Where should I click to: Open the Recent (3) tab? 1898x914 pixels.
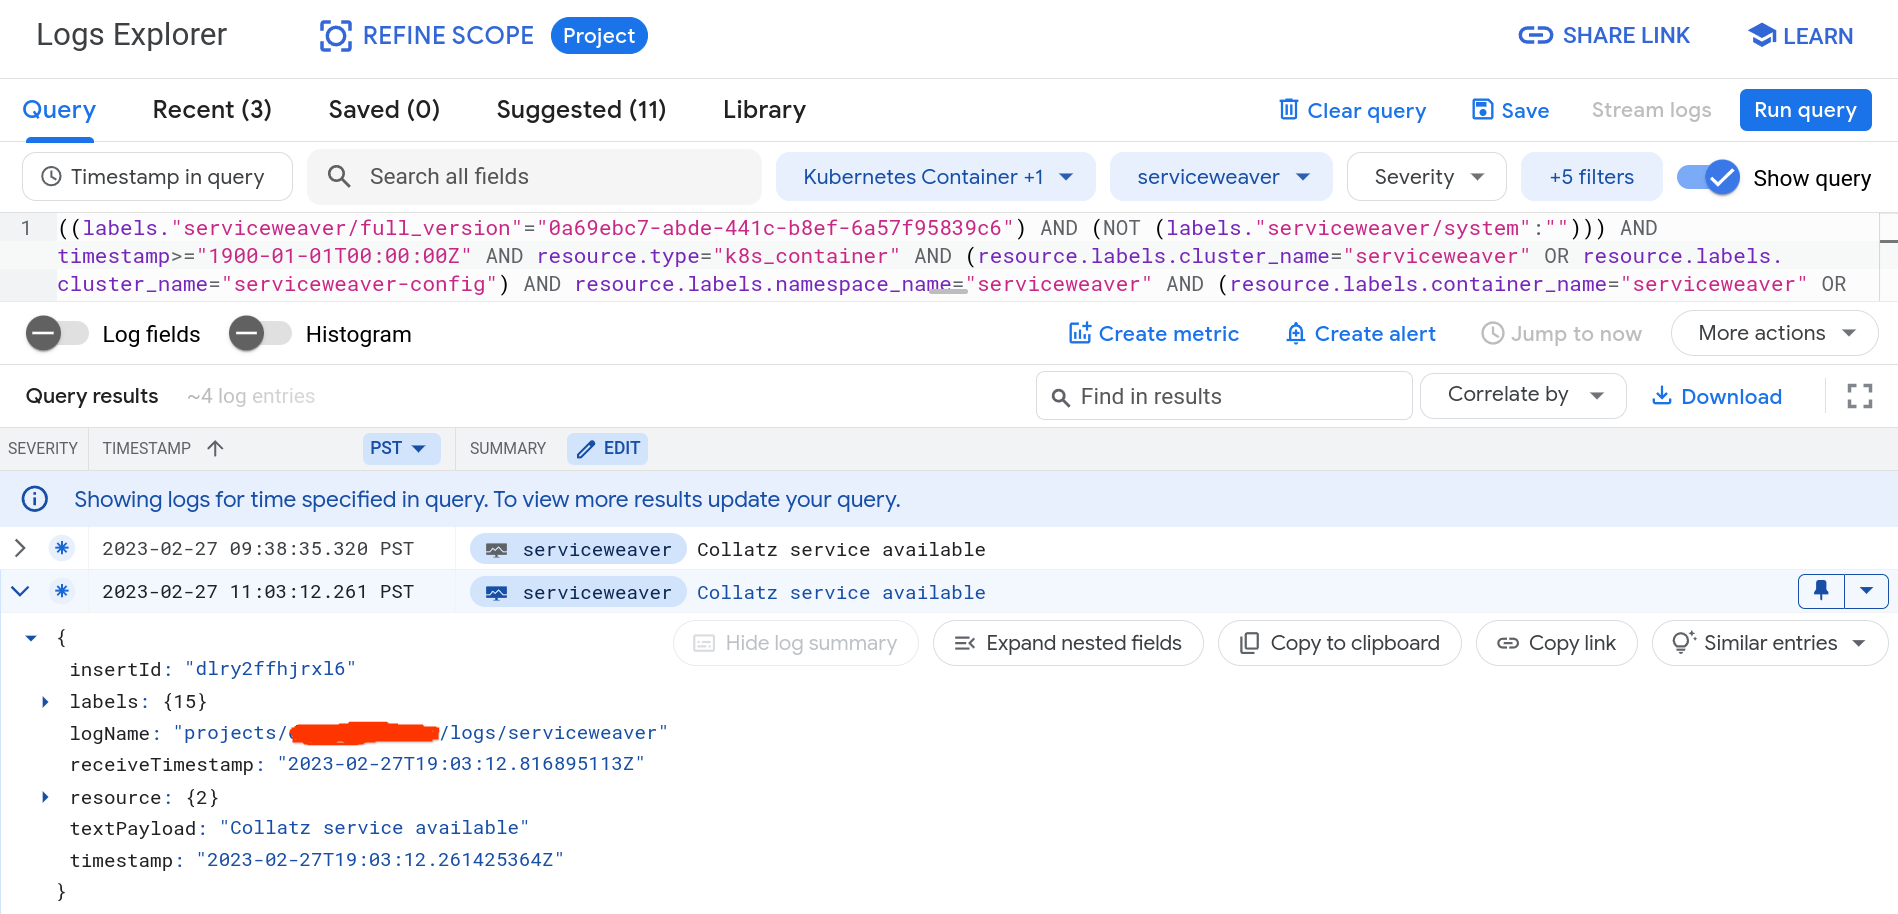212,109
